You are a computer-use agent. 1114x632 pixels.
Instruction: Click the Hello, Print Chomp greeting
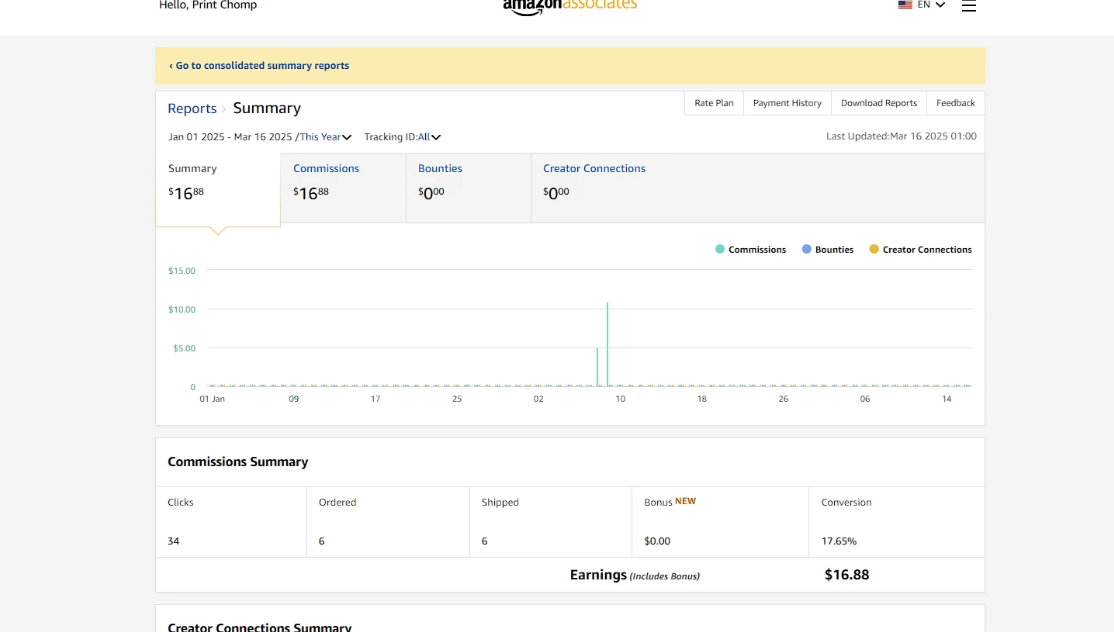[x=208, y=5]
